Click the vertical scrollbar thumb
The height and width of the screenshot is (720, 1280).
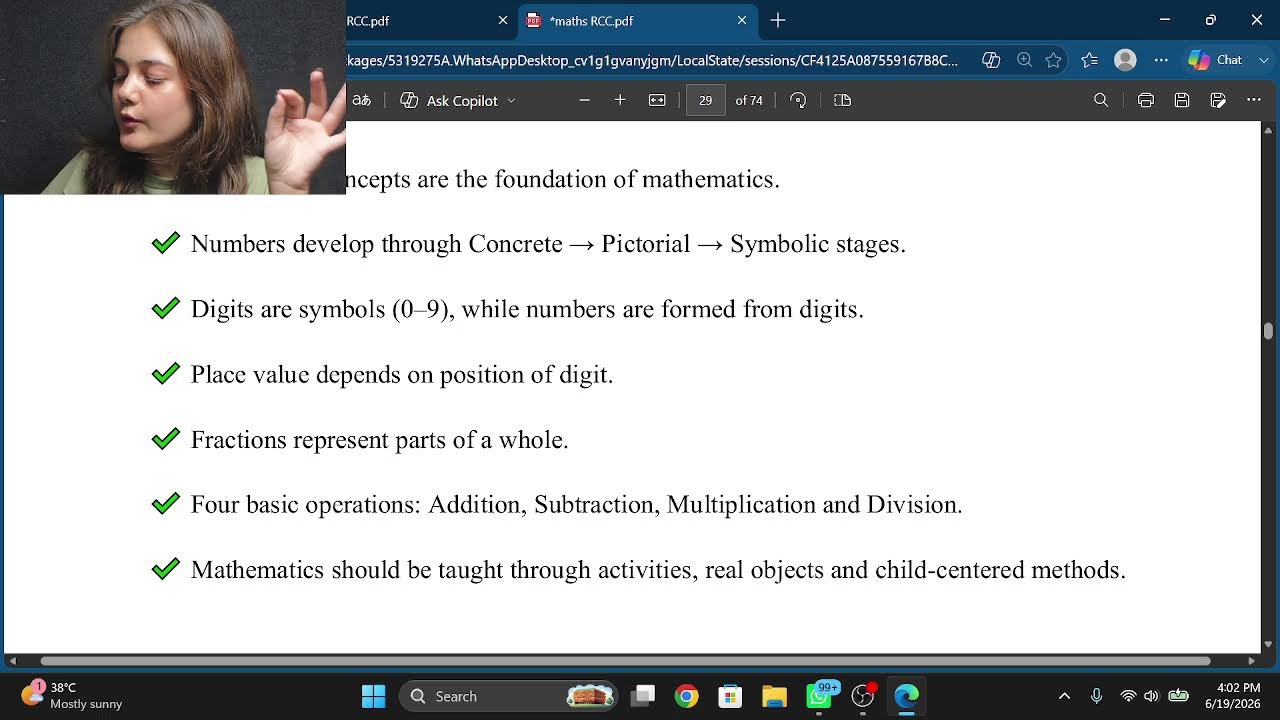[x=1268, y=332]
